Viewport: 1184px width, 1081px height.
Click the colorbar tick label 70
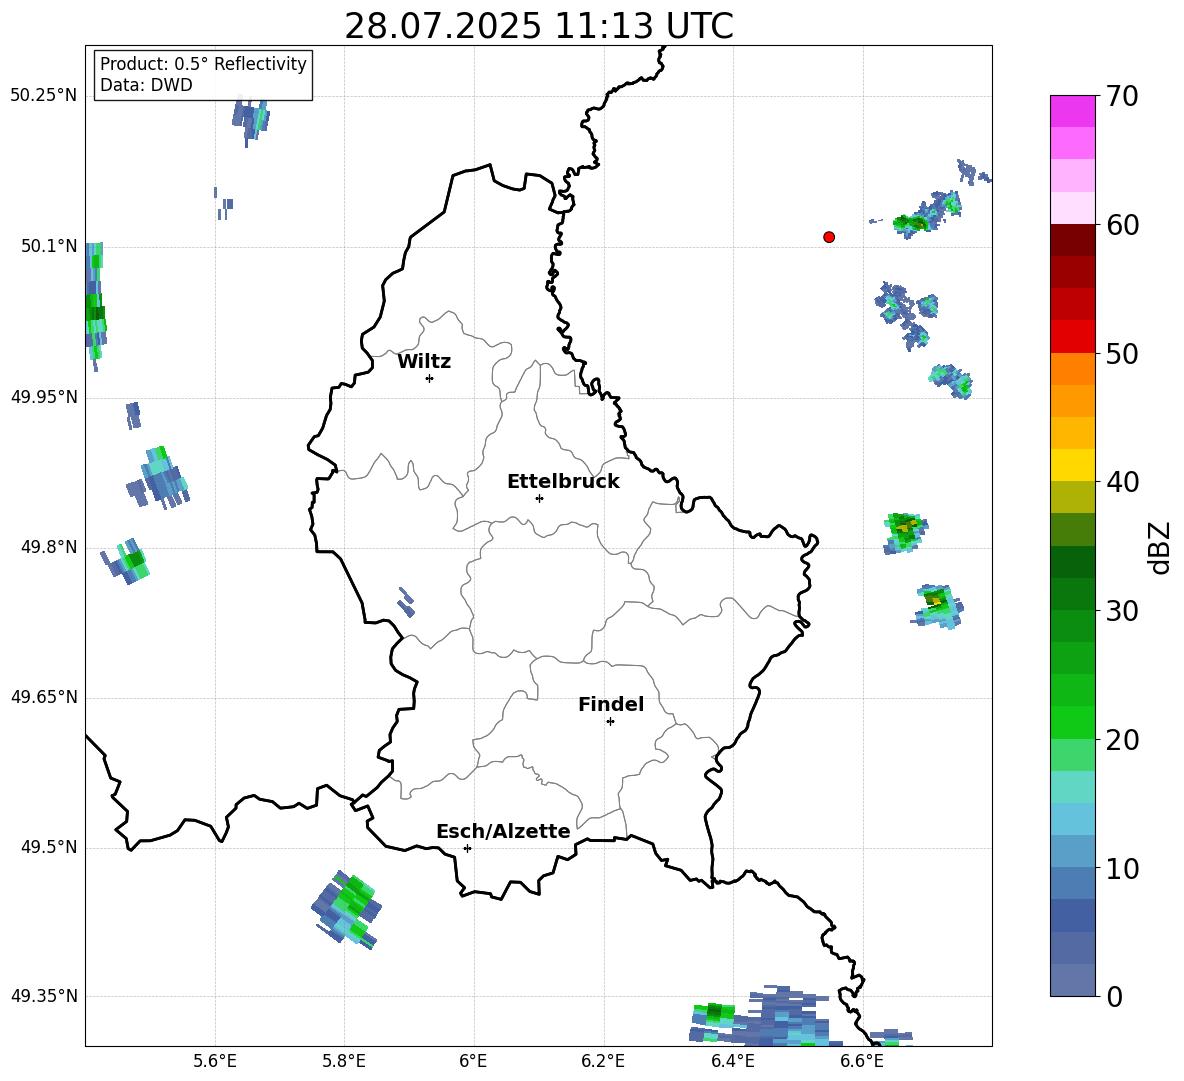[1122, 97]
